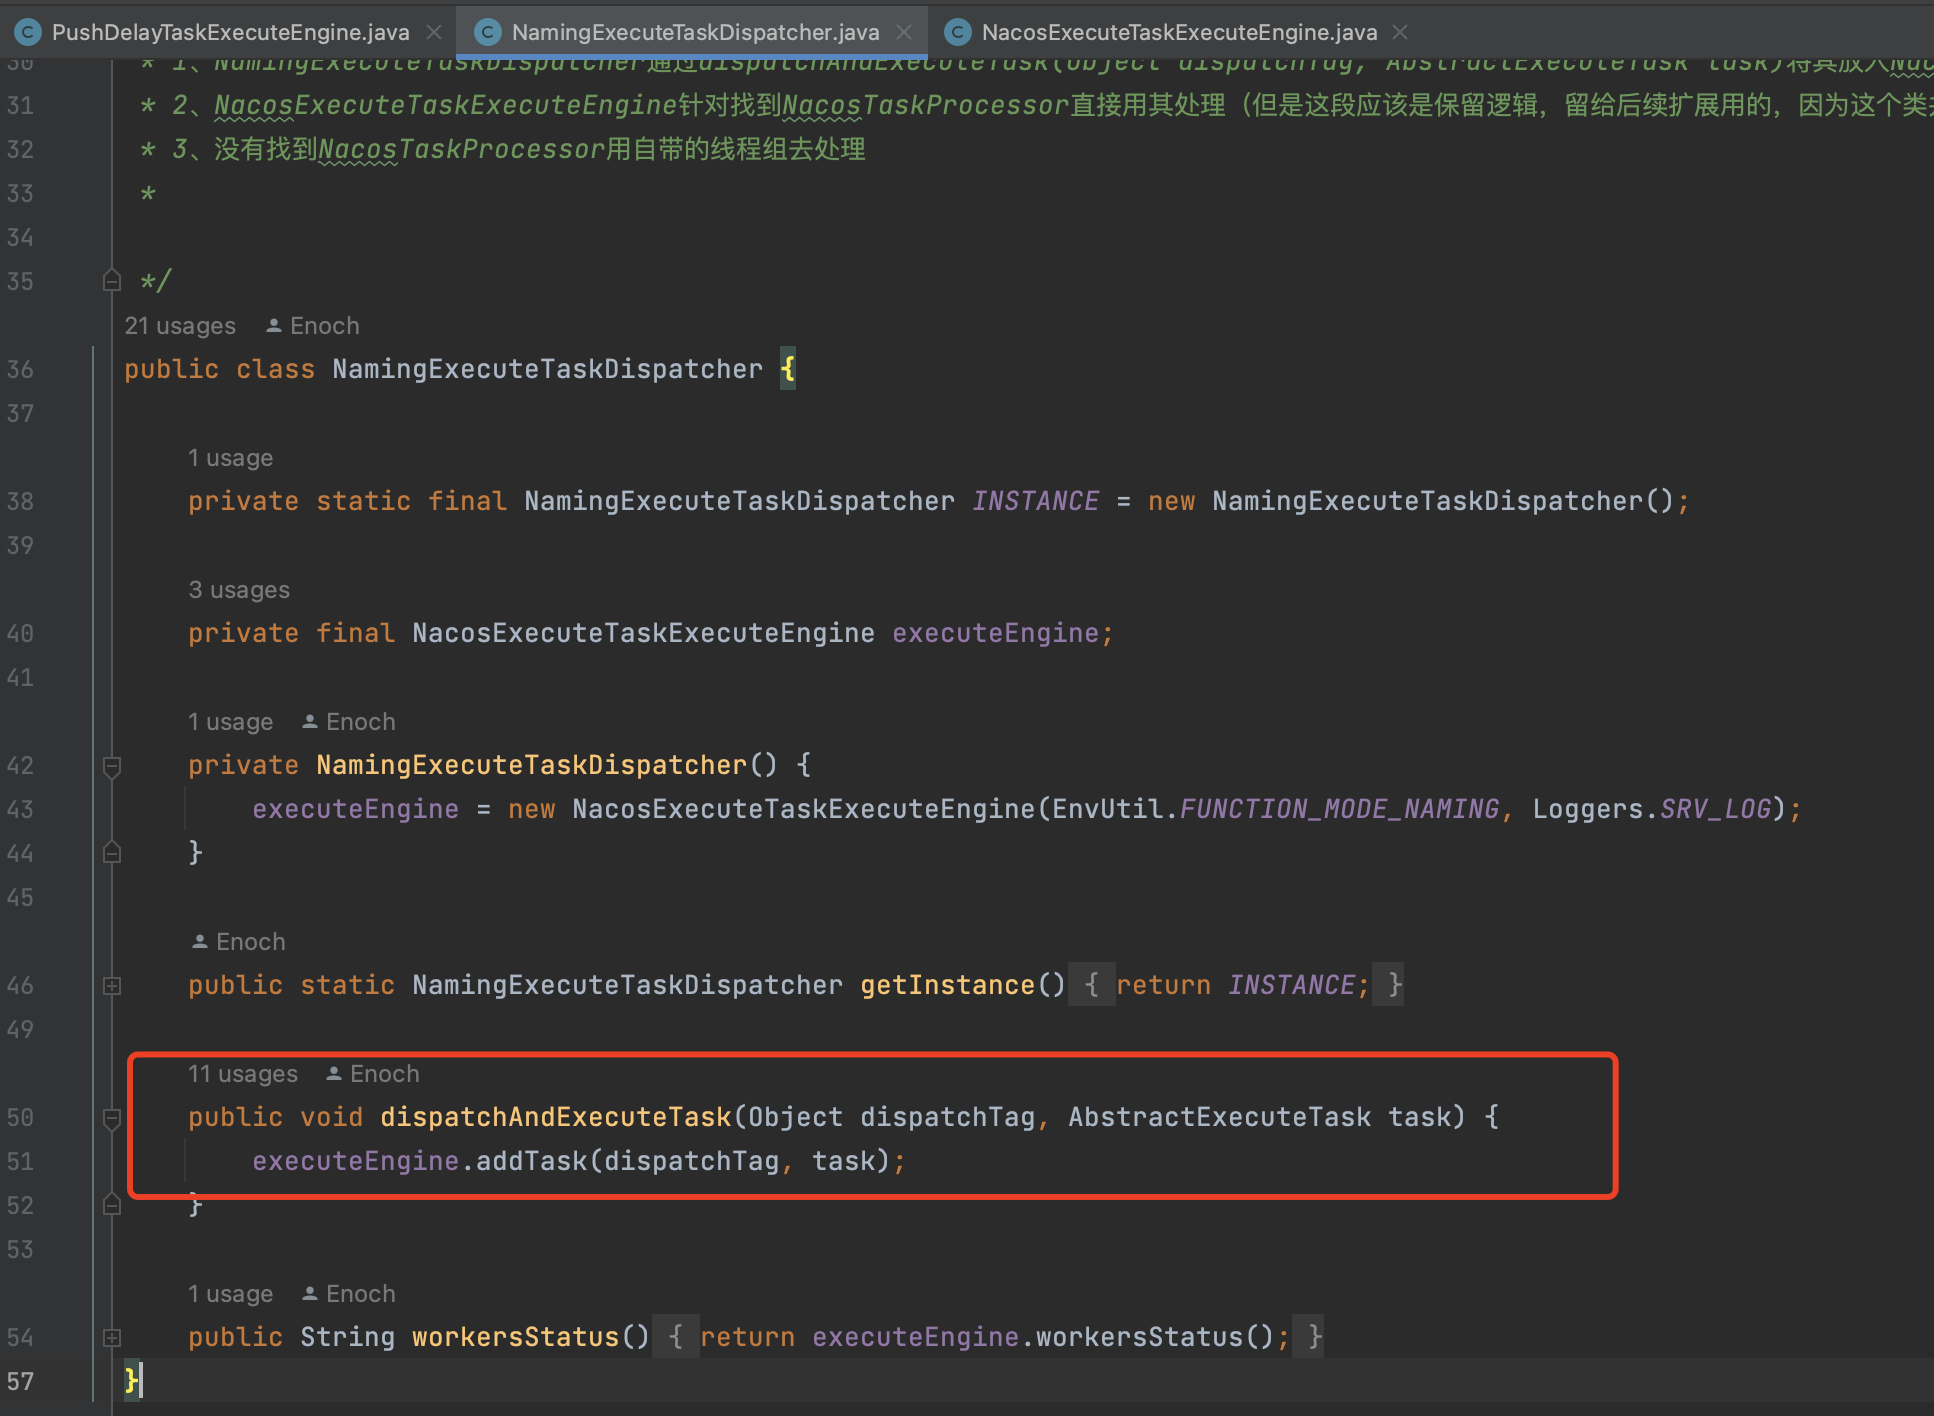Expand folded getInstance body placeholder brace
The image size is (1934, 1416).
[1091, 985]
